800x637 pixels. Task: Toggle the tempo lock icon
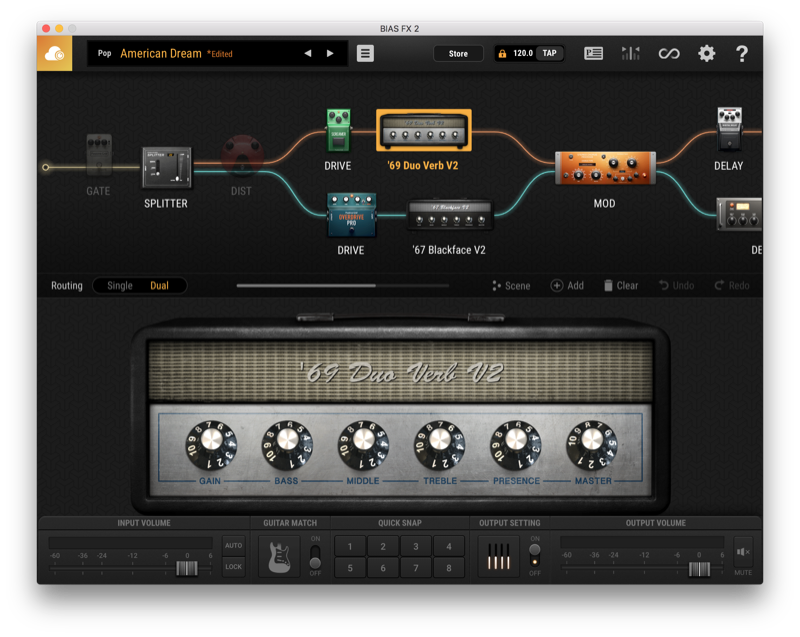pos(502,54)
